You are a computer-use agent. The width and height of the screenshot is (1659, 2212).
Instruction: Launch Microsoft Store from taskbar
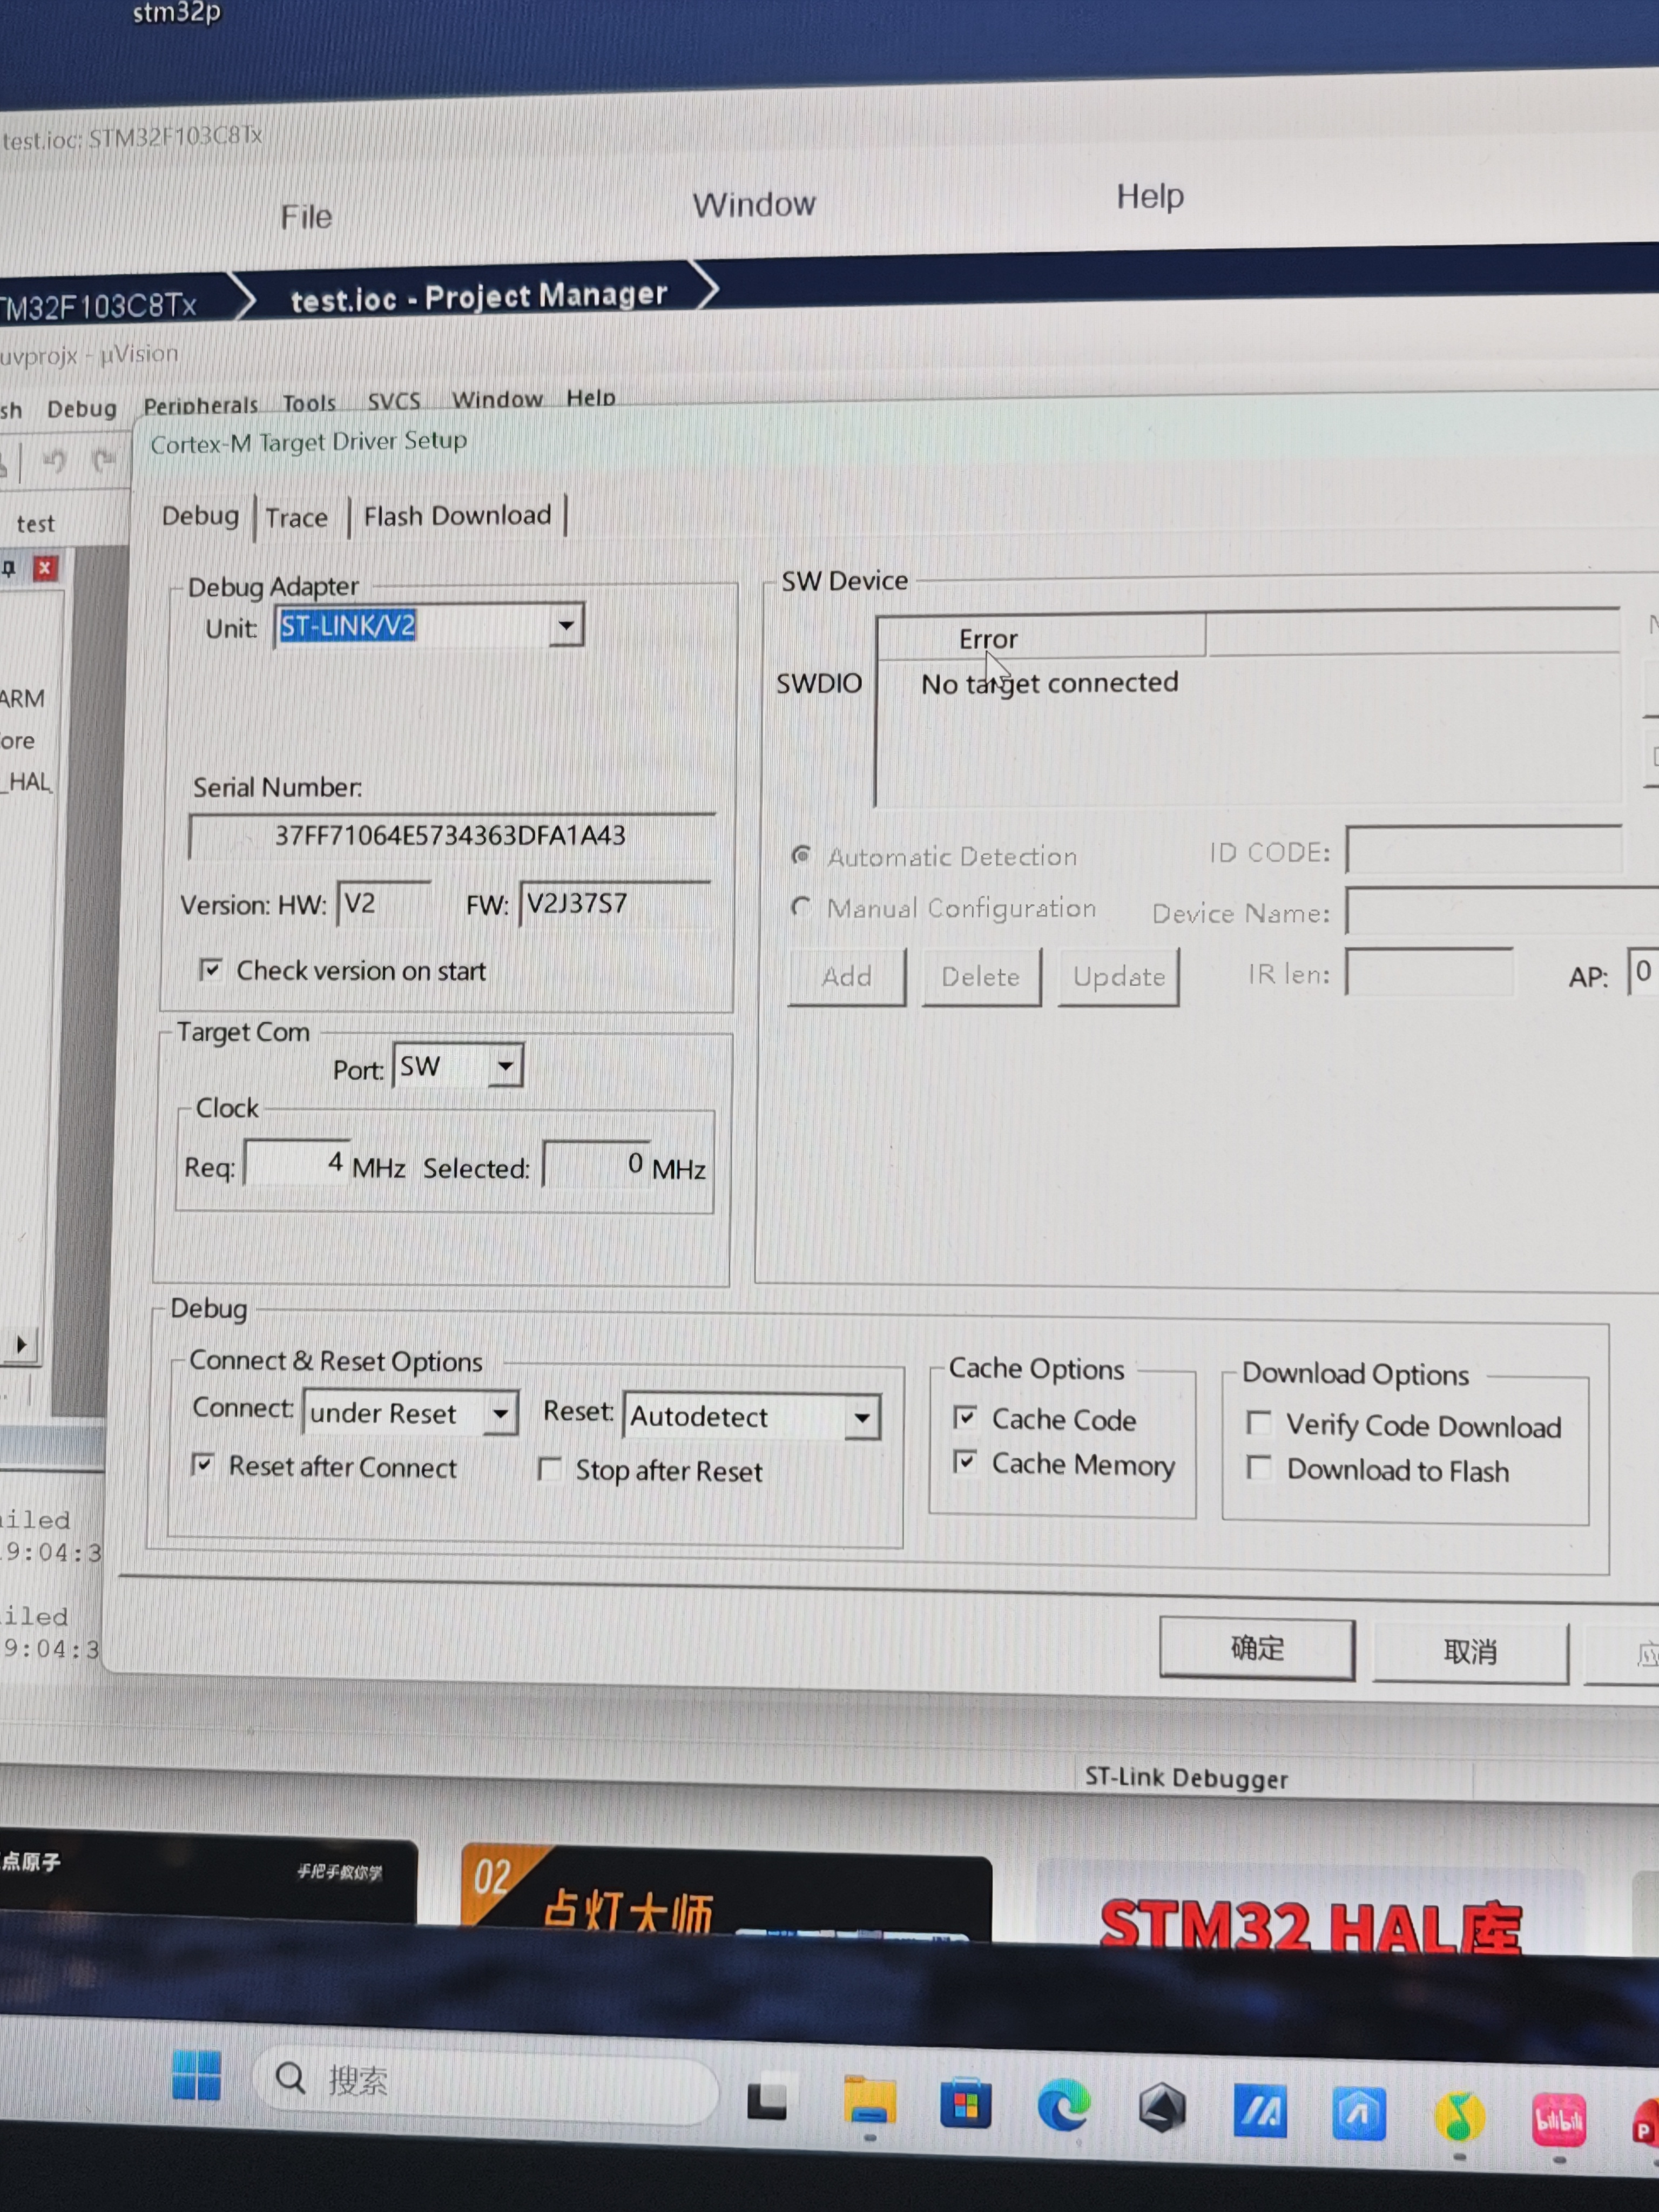point(965,2104)
